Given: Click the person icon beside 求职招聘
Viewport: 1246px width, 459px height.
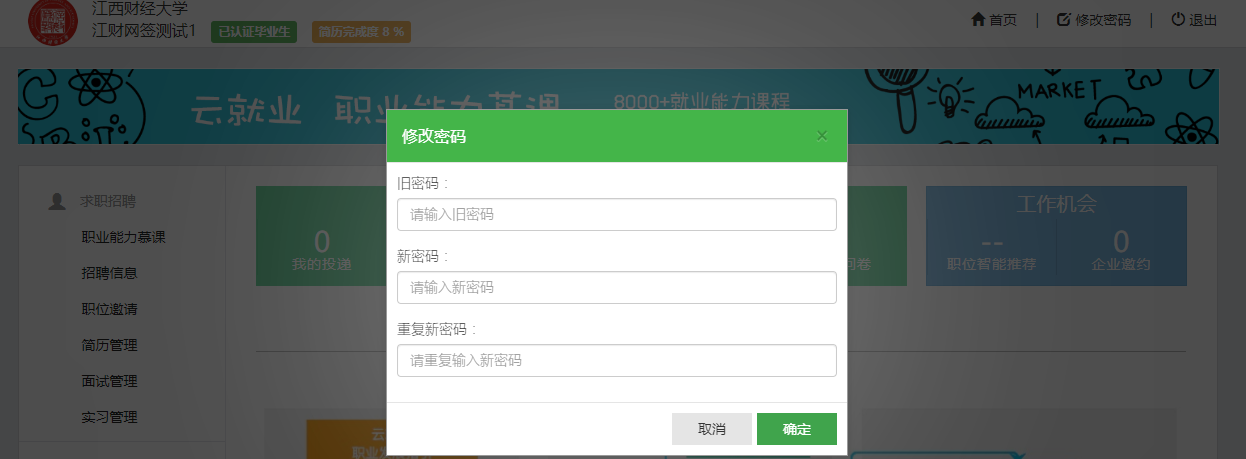Looking at the screenshot, I should (x=57, y=201).
